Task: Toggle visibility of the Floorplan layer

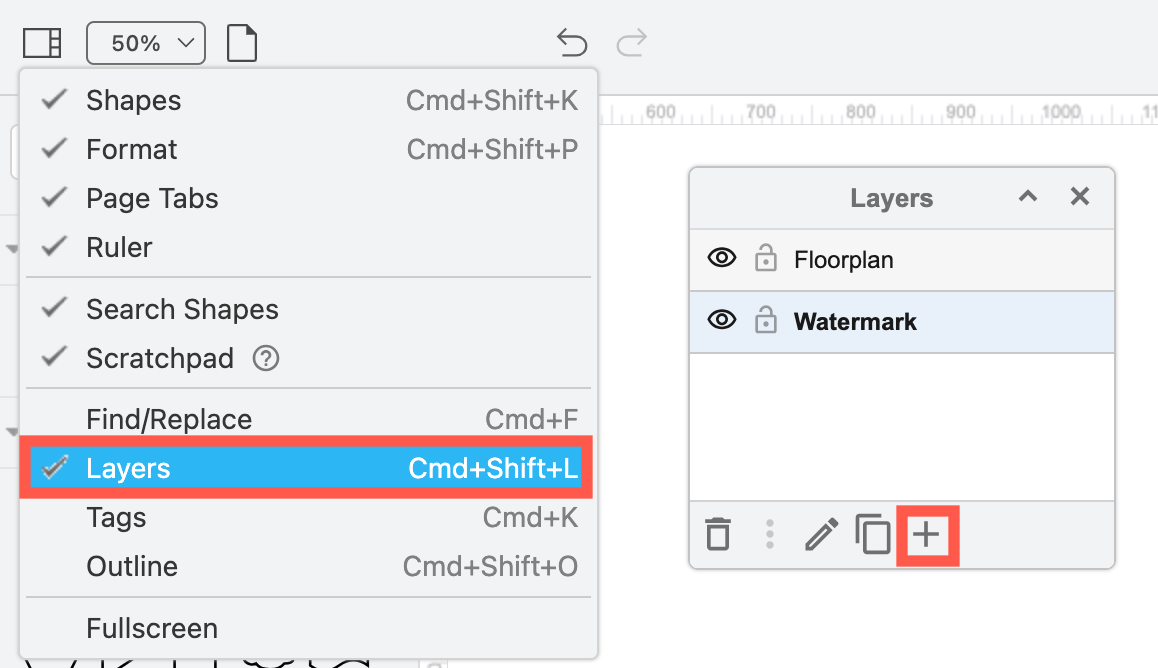Action: [x=722, y=258]
